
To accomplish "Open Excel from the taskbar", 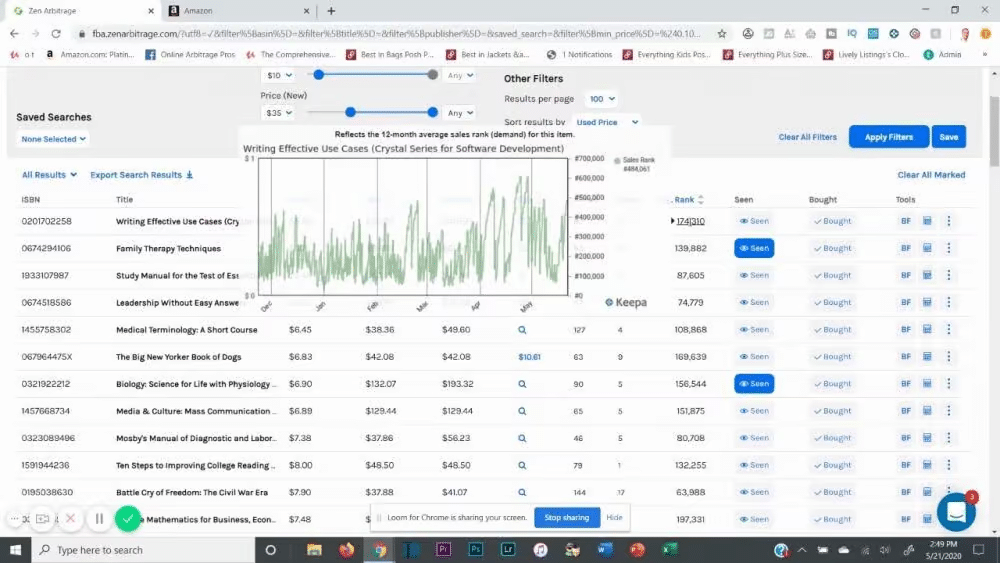I will pyautogui.click(x=670, y=550).
